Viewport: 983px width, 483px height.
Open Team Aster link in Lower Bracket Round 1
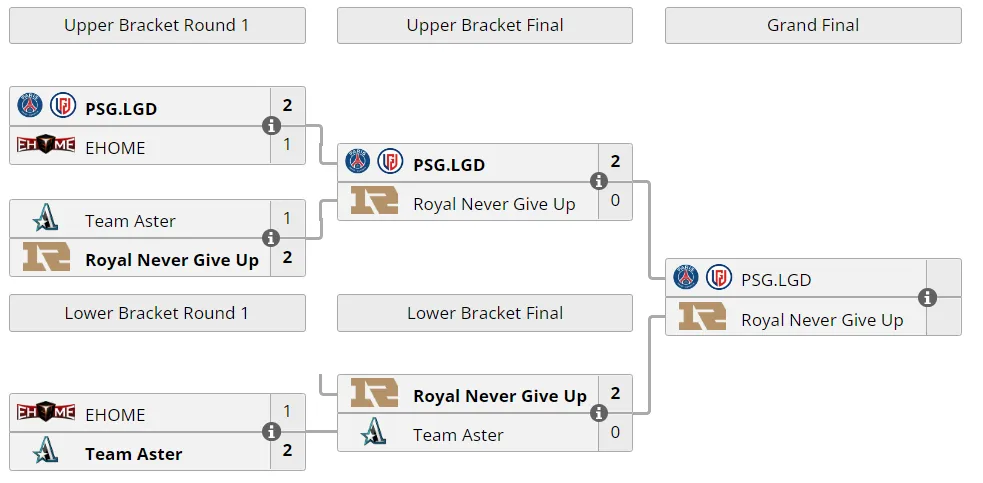click(134, 454)
